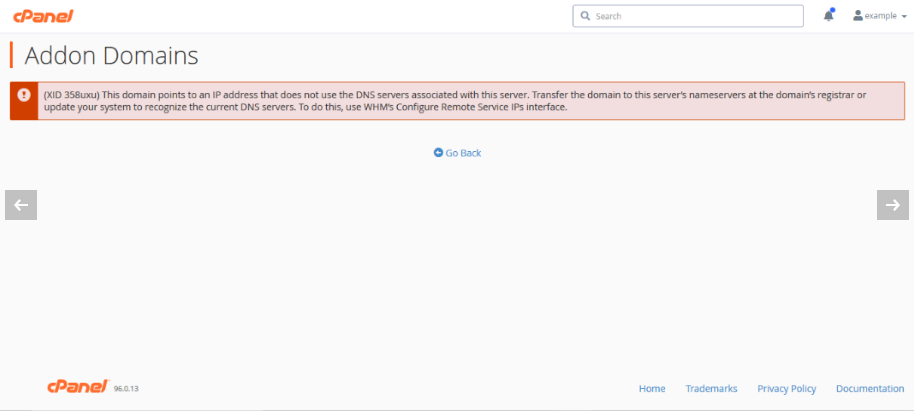Expand the caret next to example
The image size is (914, 411).
tap(904, 17)
